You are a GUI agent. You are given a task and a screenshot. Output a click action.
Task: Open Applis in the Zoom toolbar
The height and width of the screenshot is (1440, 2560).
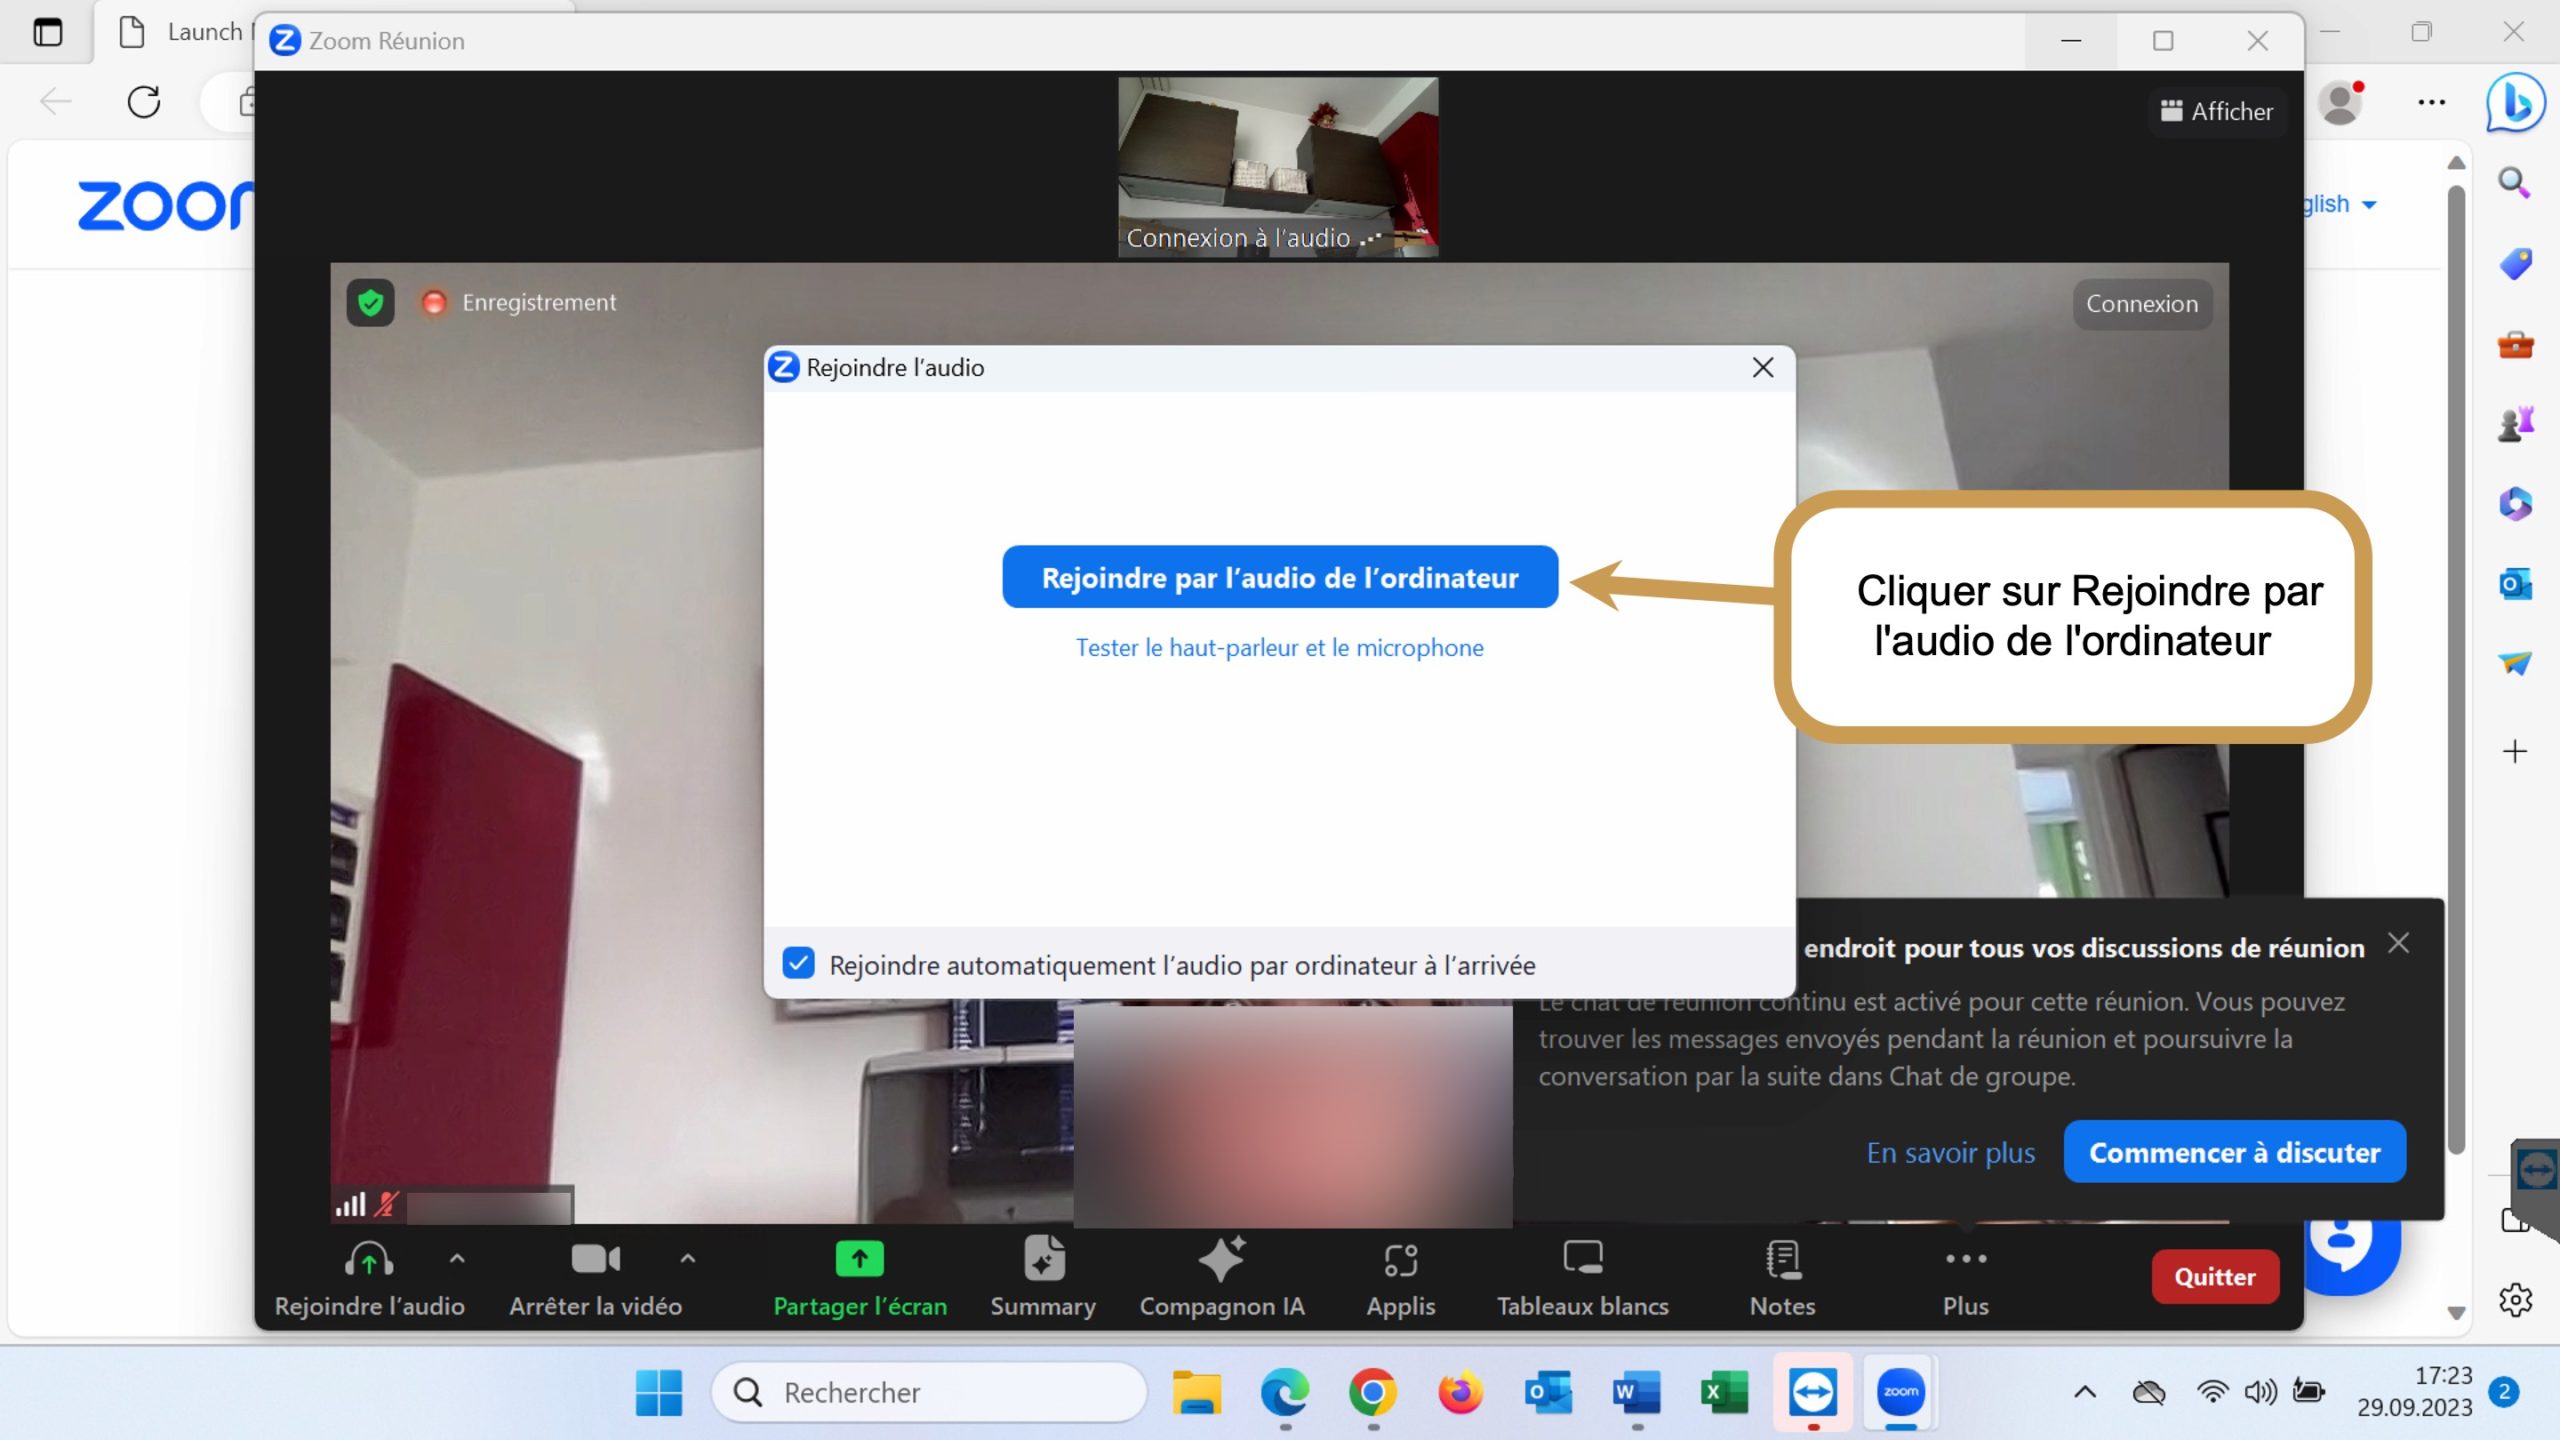1401,1277
